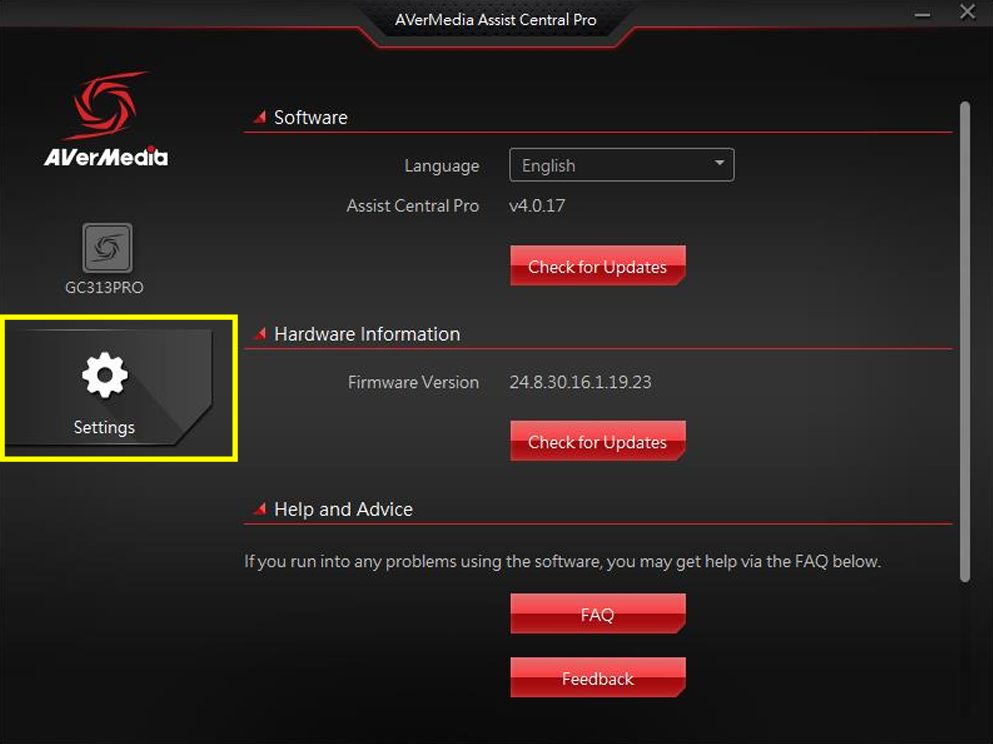Click the AVerMedia logo
This screenshot has width=993, height=744.
click(x=106, y=120)
